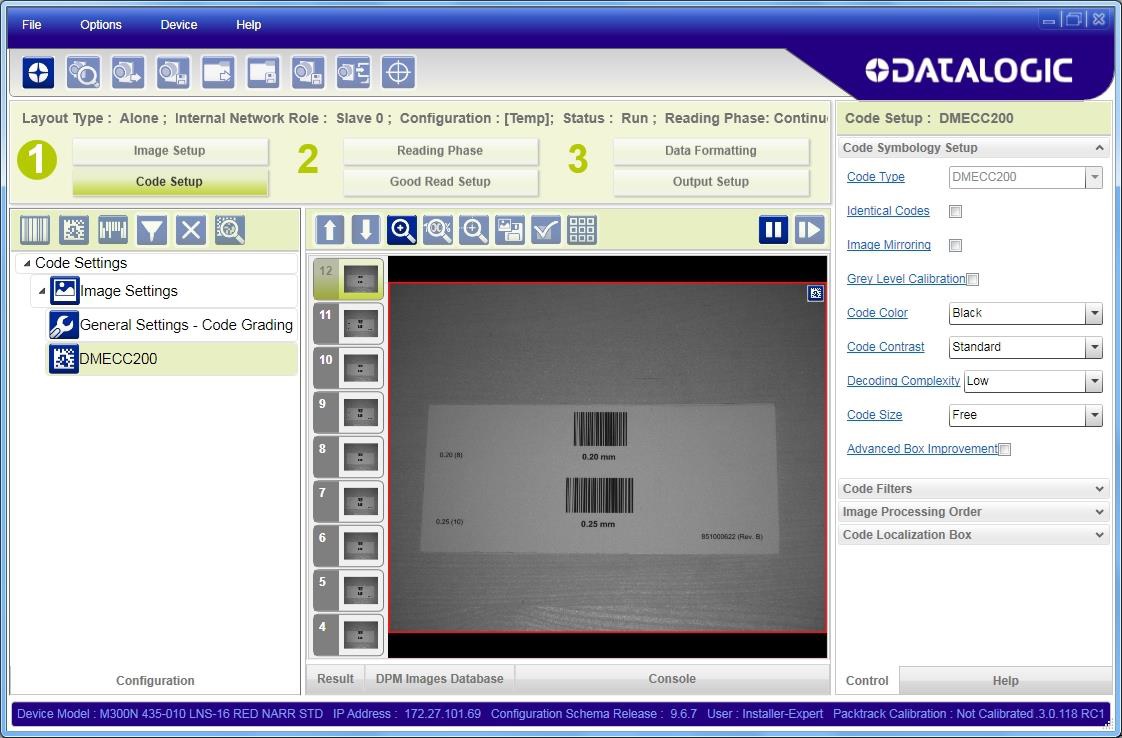This screenshot has height=738, width=1122.
Task: Click the Datalogic home target icon
Action: 38,72
